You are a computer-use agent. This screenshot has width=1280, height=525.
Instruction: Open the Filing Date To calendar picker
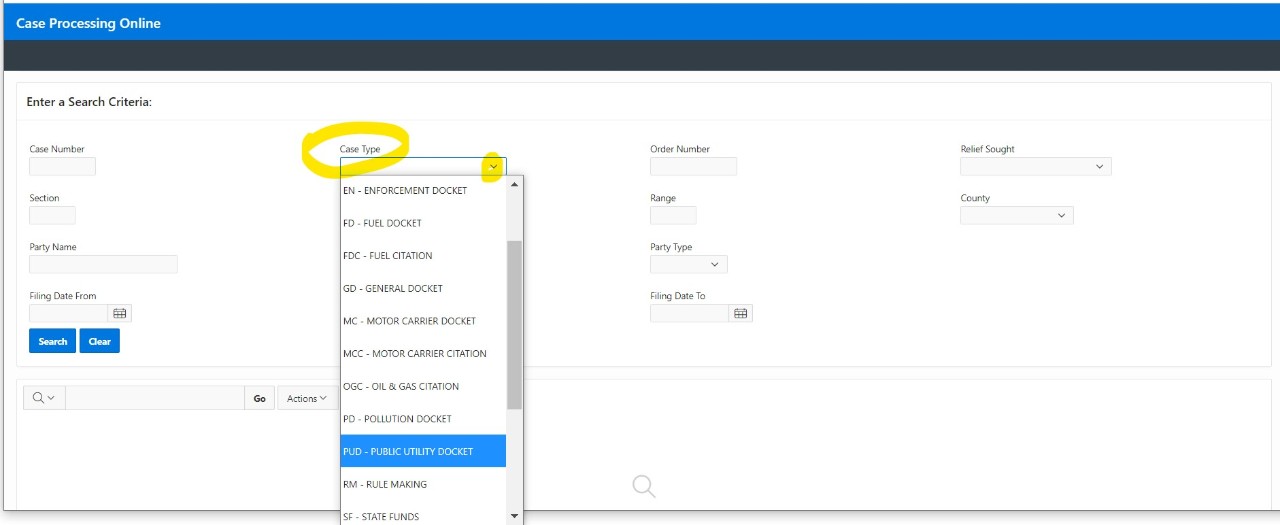[741, 313]
